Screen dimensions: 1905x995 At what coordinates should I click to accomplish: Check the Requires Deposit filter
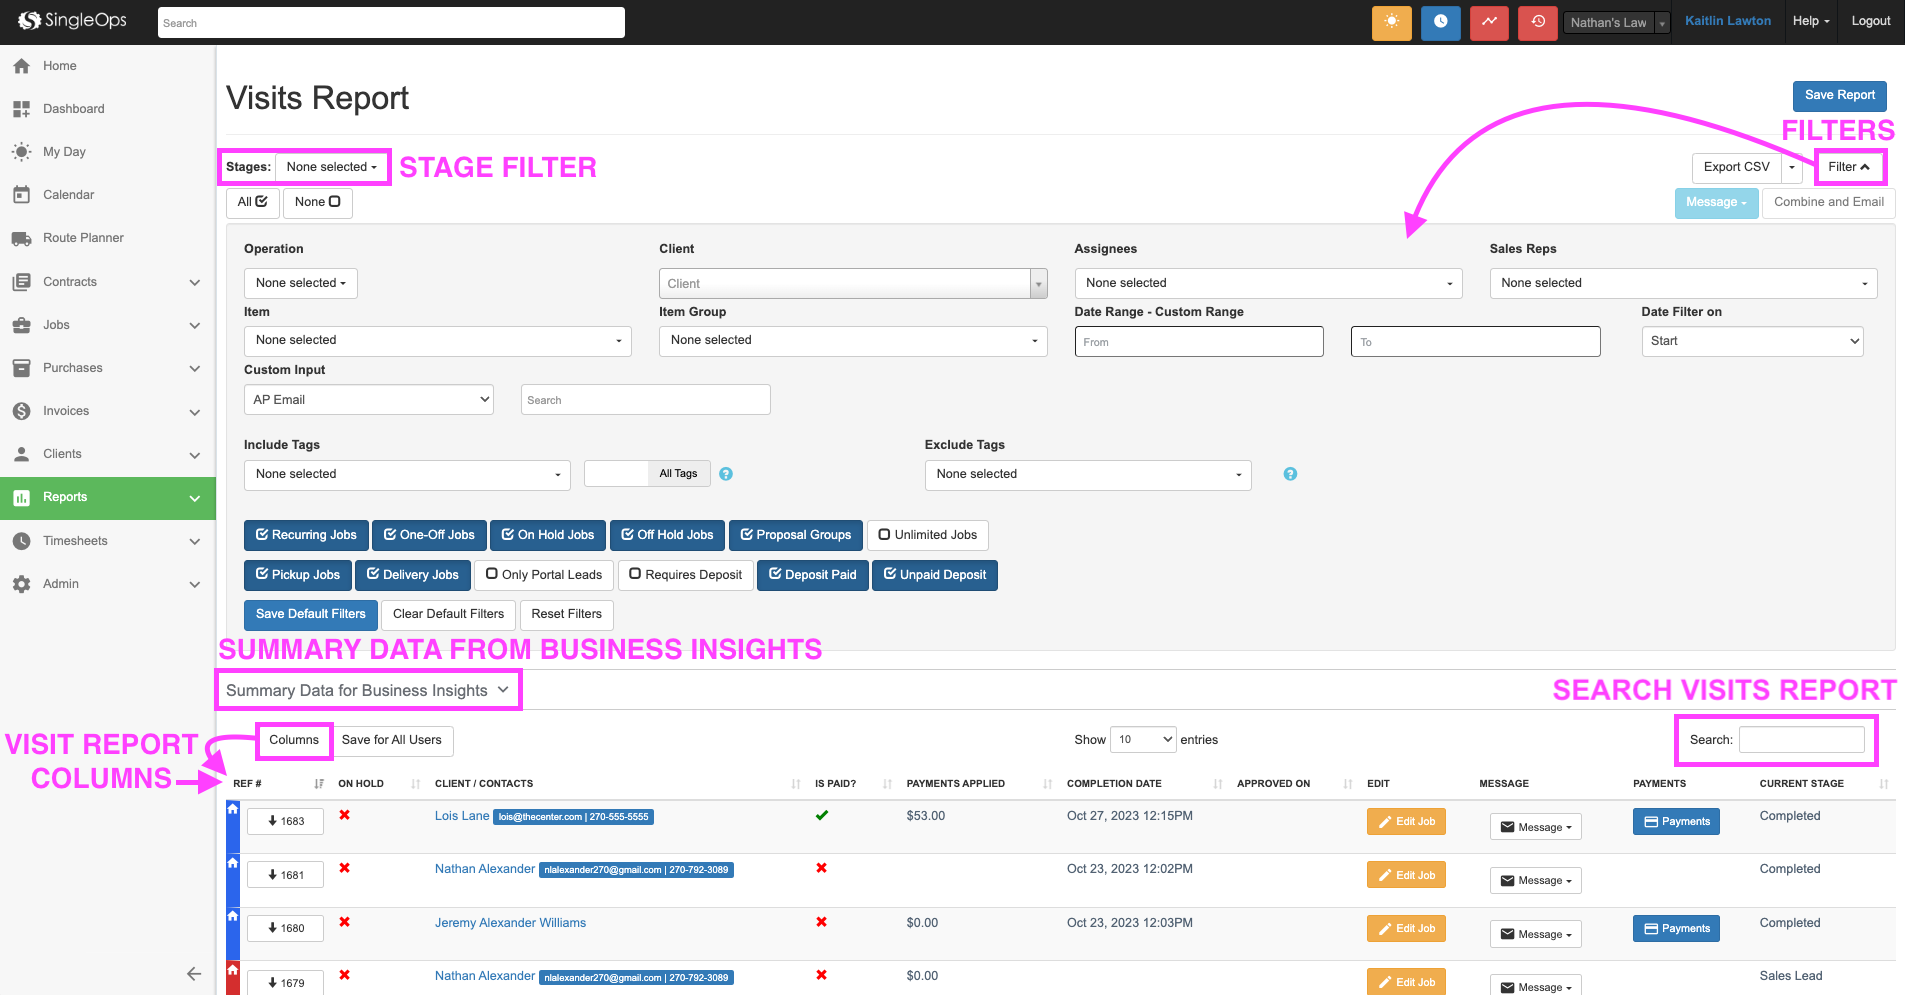(x=685, y=575)
